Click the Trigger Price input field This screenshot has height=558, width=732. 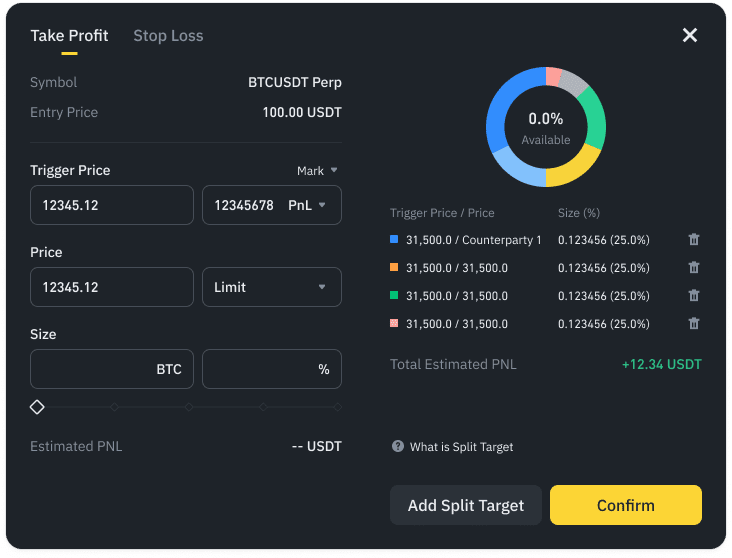(112, 205)
